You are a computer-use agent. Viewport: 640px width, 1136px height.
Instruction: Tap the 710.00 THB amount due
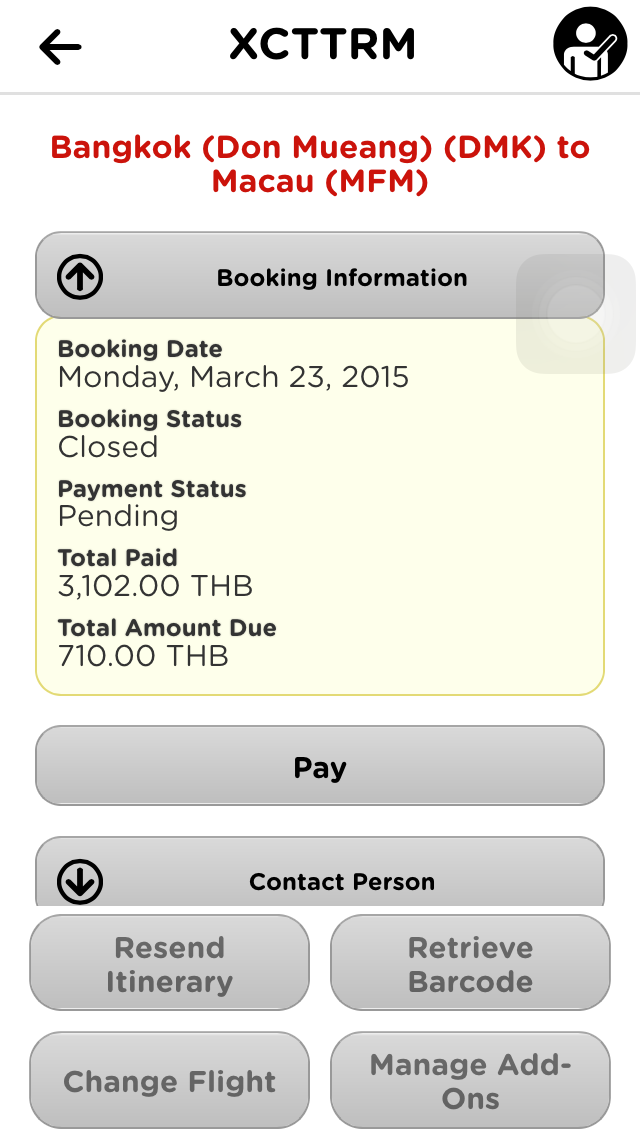click(143, 656)
